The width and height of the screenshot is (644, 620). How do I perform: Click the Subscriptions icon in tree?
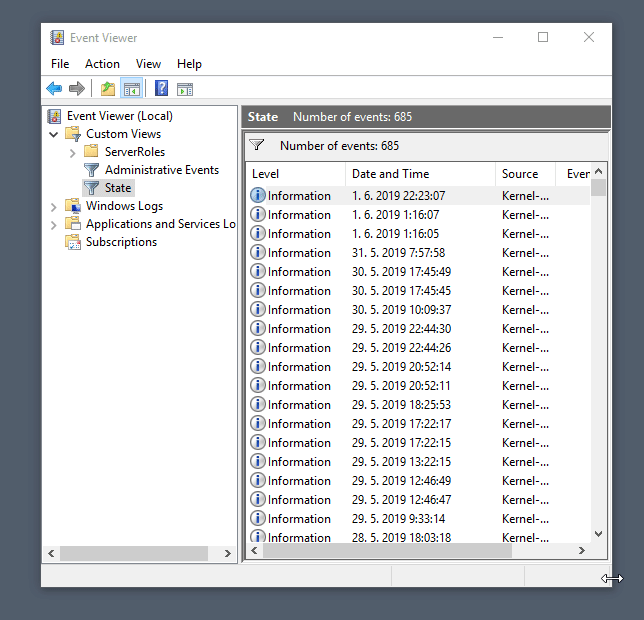[73, 242]
